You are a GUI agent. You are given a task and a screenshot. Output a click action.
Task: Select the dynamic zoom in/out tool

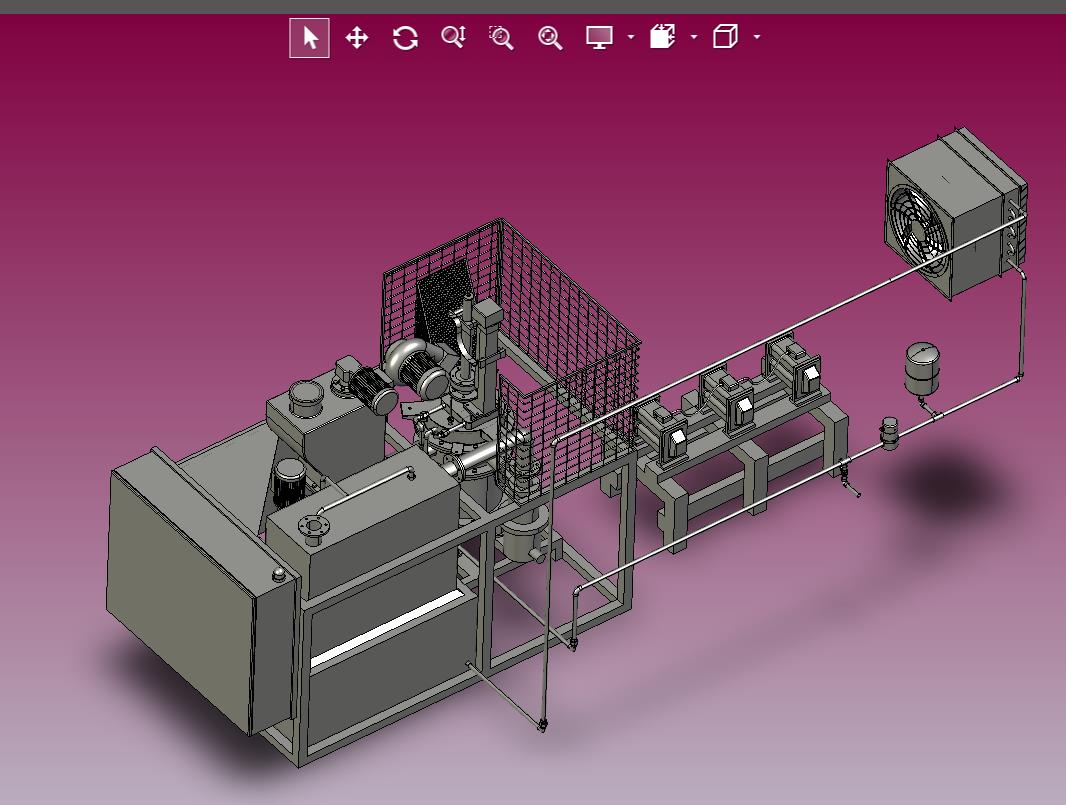coord(453,37)
